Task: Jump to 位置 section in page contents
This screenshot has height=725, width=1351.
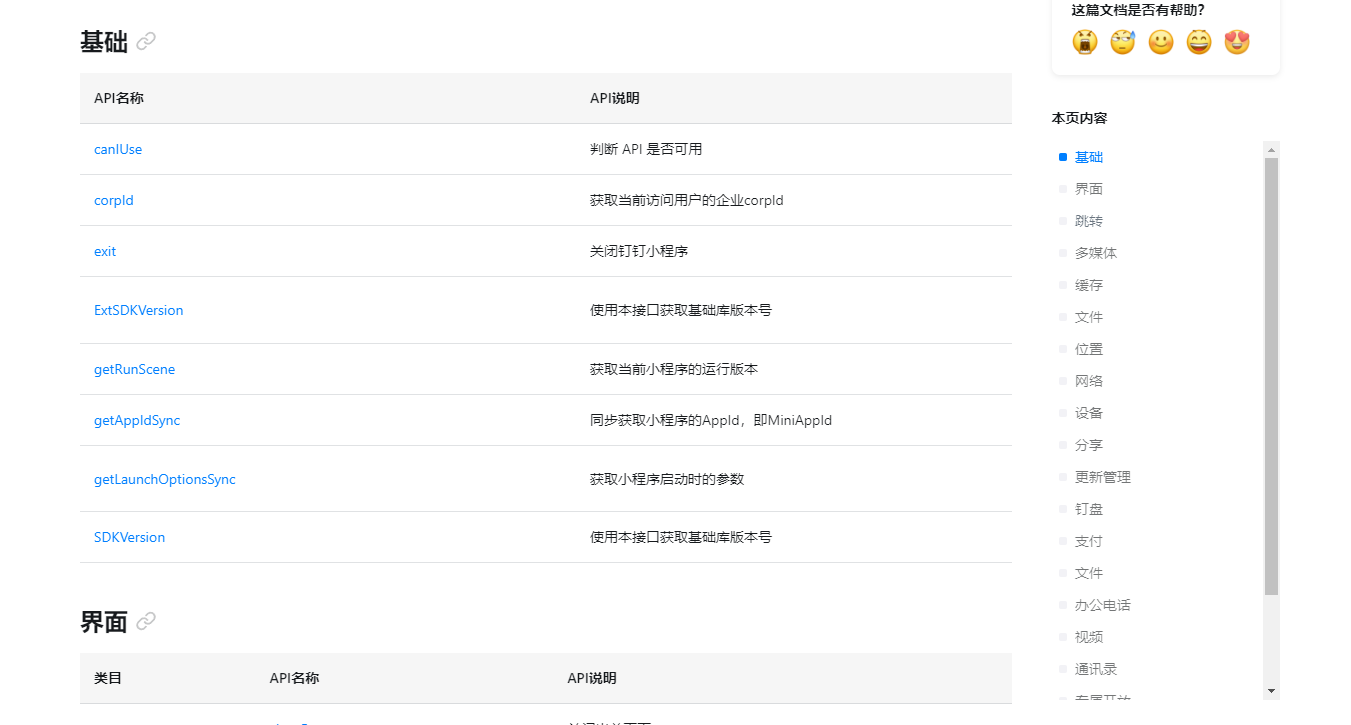Action: [x=1088, y=349]
